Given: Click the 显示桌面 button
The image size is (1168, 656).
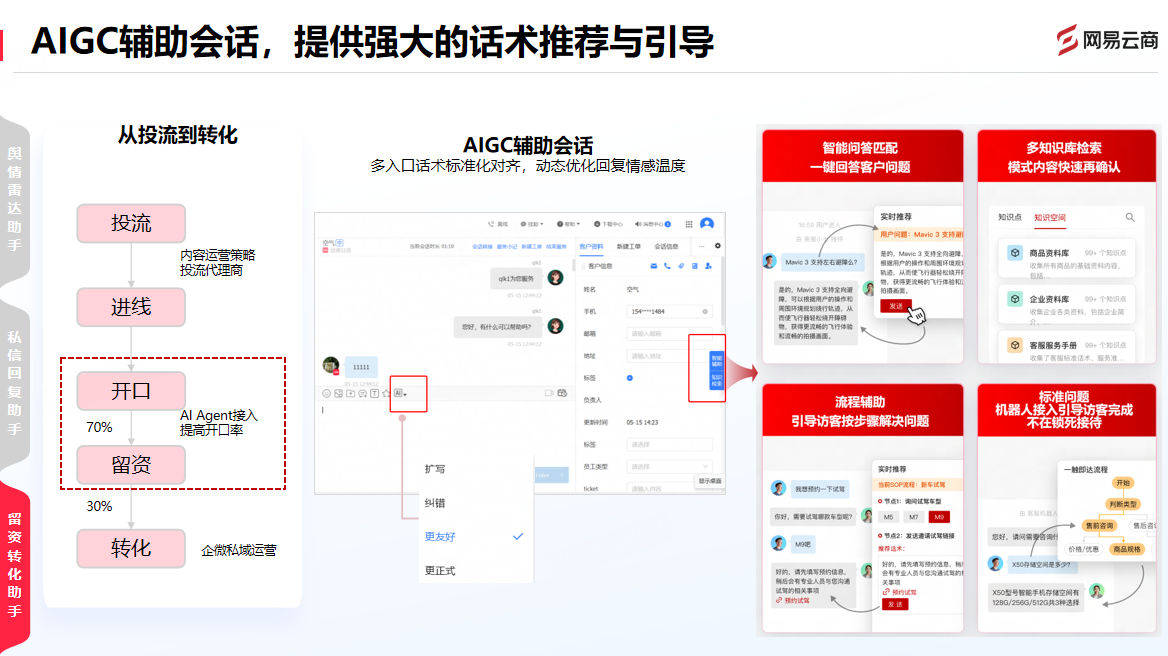Looking at the screenshot, I should click(x=710, y=481).
